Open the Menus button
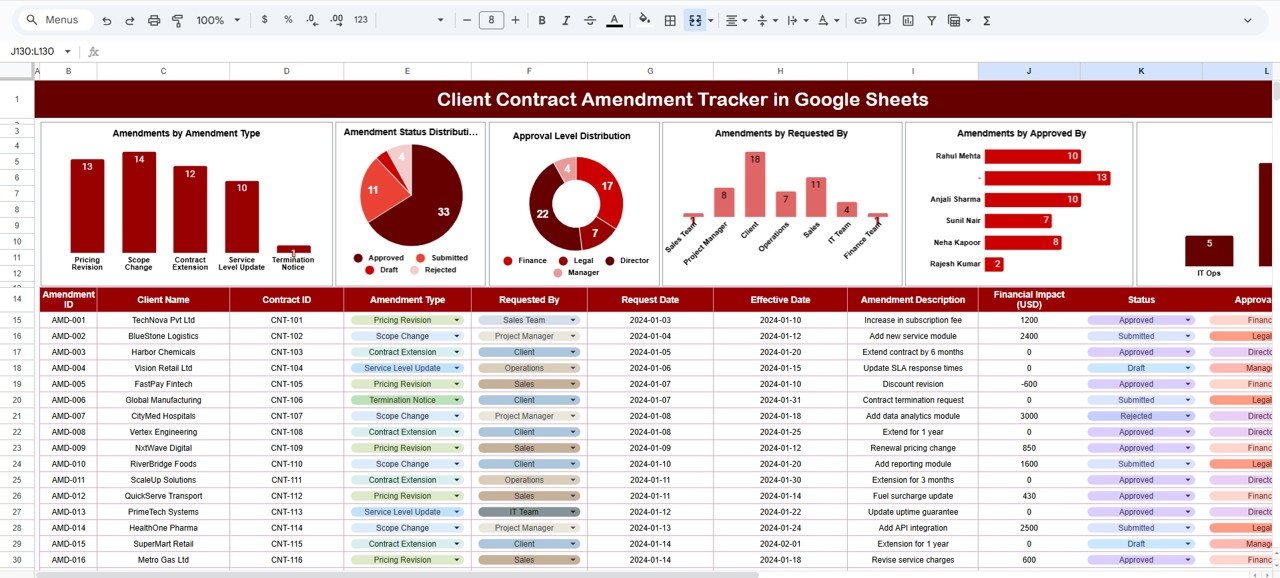 click(55, 19)
